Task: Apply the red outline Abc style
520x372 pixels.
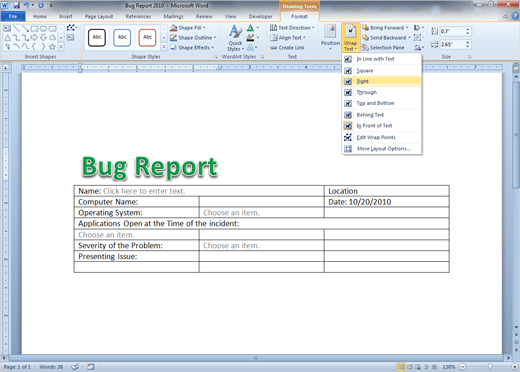Action: [147, 37]
